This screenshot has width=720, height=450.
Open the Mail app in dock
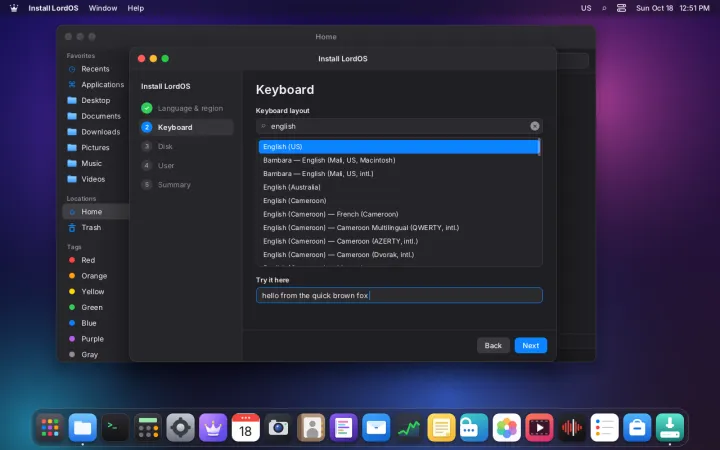pyautogui.click(x=376, y=428)
